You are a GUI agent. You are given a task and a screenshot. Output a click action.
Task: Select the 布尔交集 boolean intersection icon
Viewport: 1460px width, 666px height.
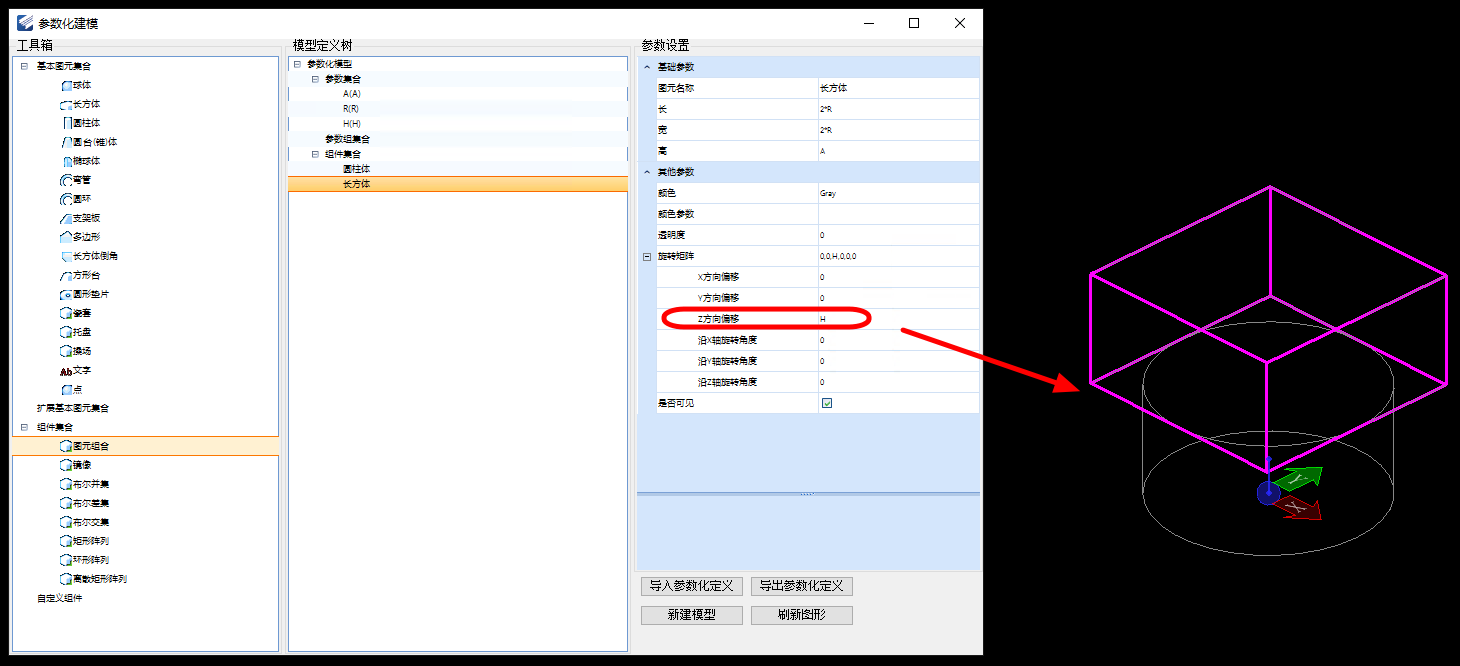[66, 522]
